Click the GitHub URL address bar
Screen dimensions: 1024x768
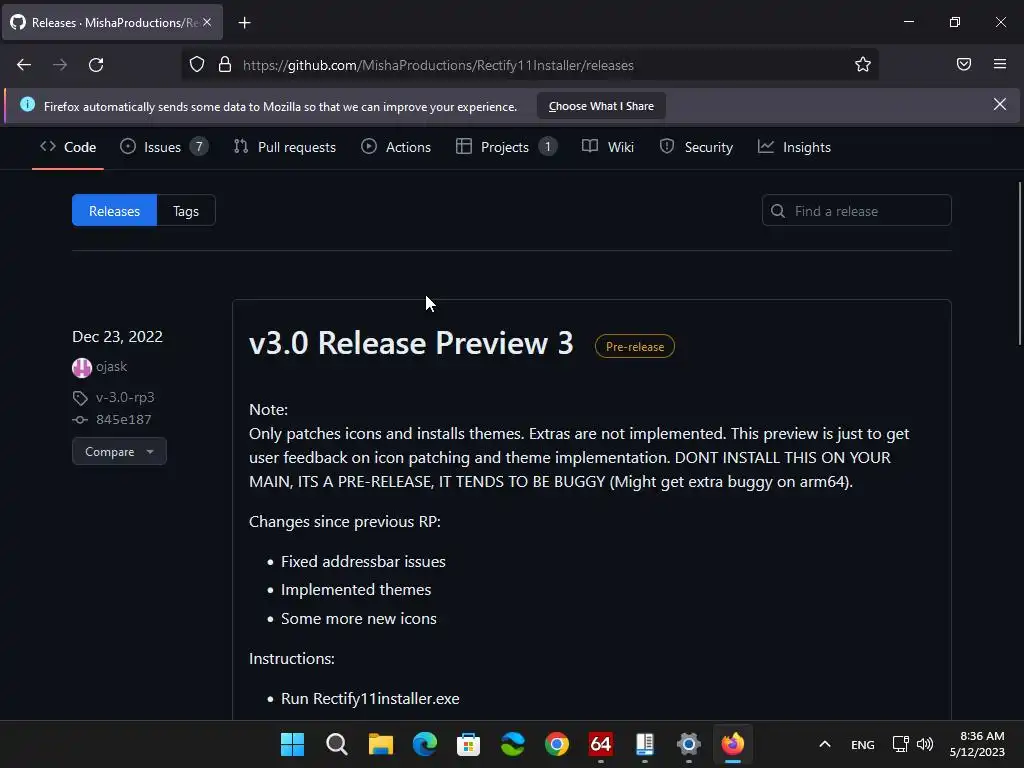[530, 65]
